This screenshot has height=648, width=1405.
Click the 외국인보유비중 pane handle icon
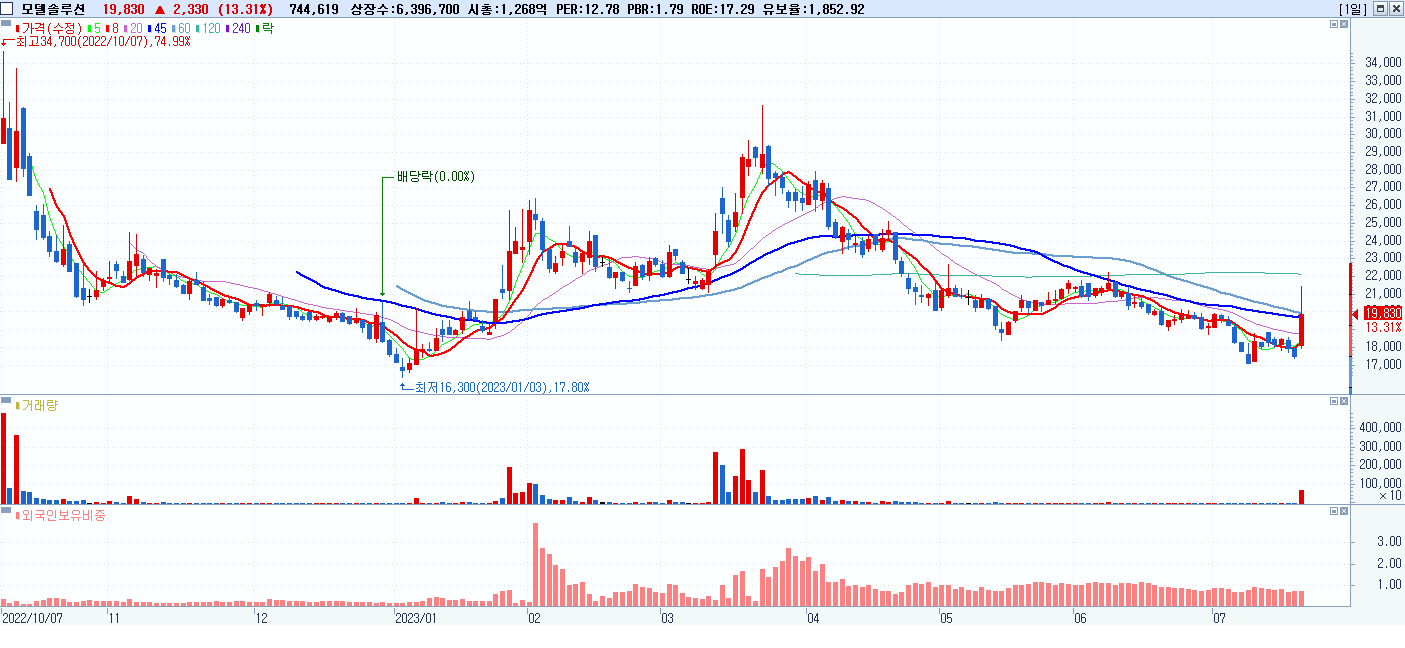6,511
